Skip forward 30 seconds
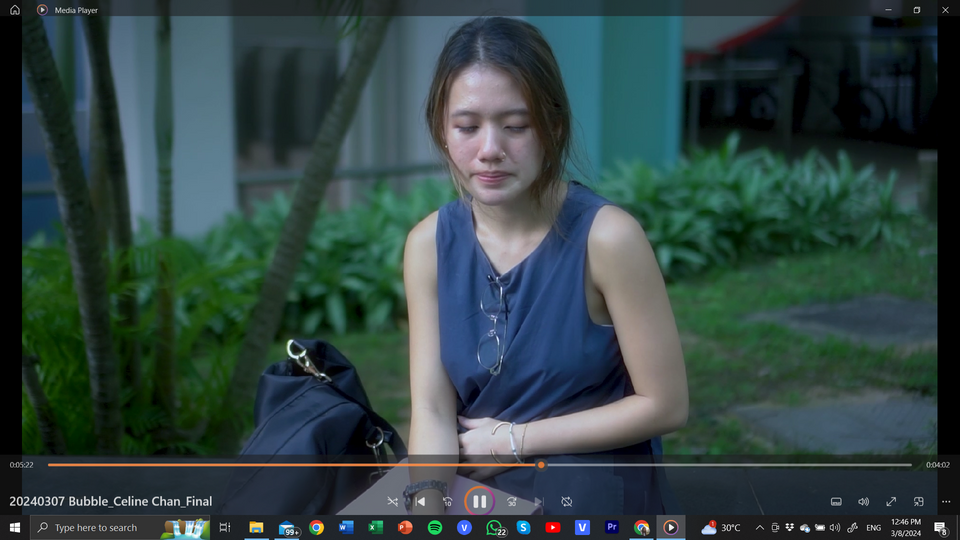960x540 pixels. 511,502
